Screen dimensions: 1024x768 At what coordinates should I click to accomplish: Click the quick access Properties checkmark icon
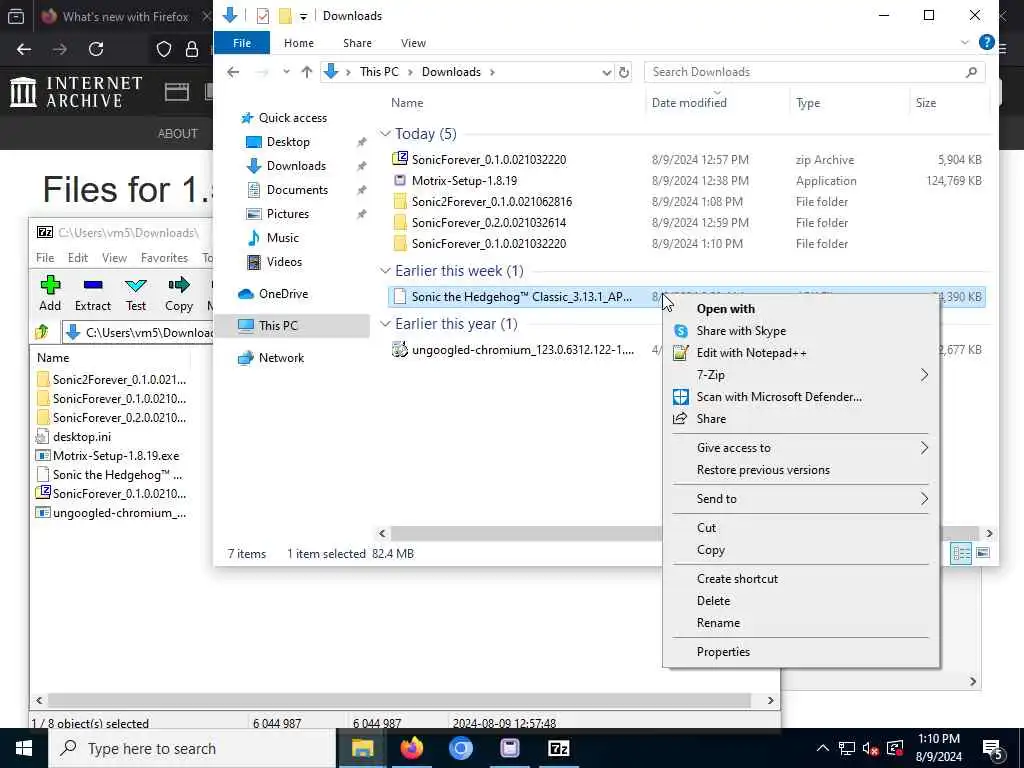(x=263, y=16)
